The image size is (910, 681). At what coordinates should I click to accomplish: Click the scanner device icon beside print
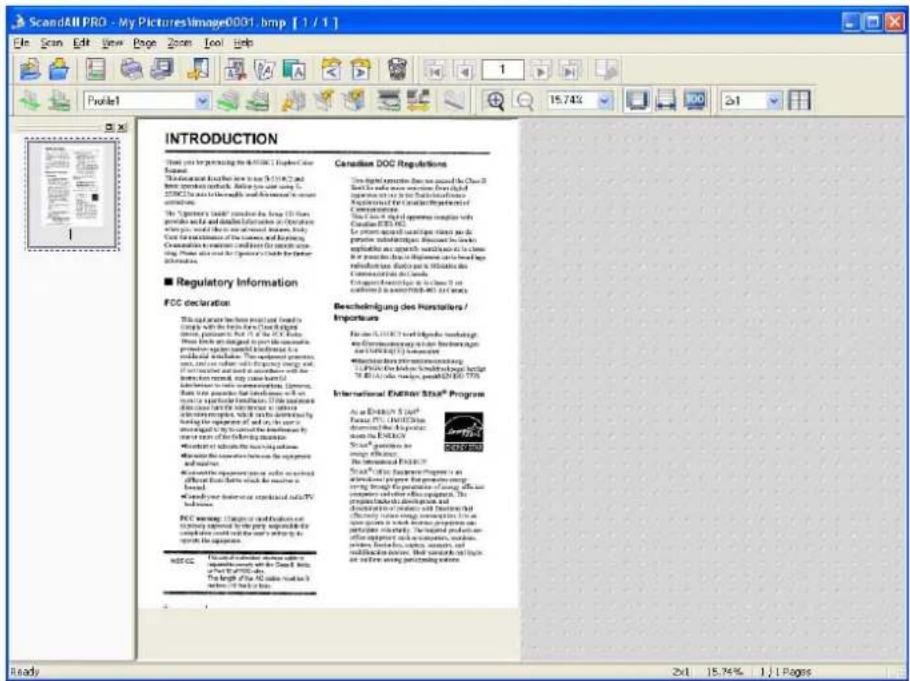[x=161, y=70]
